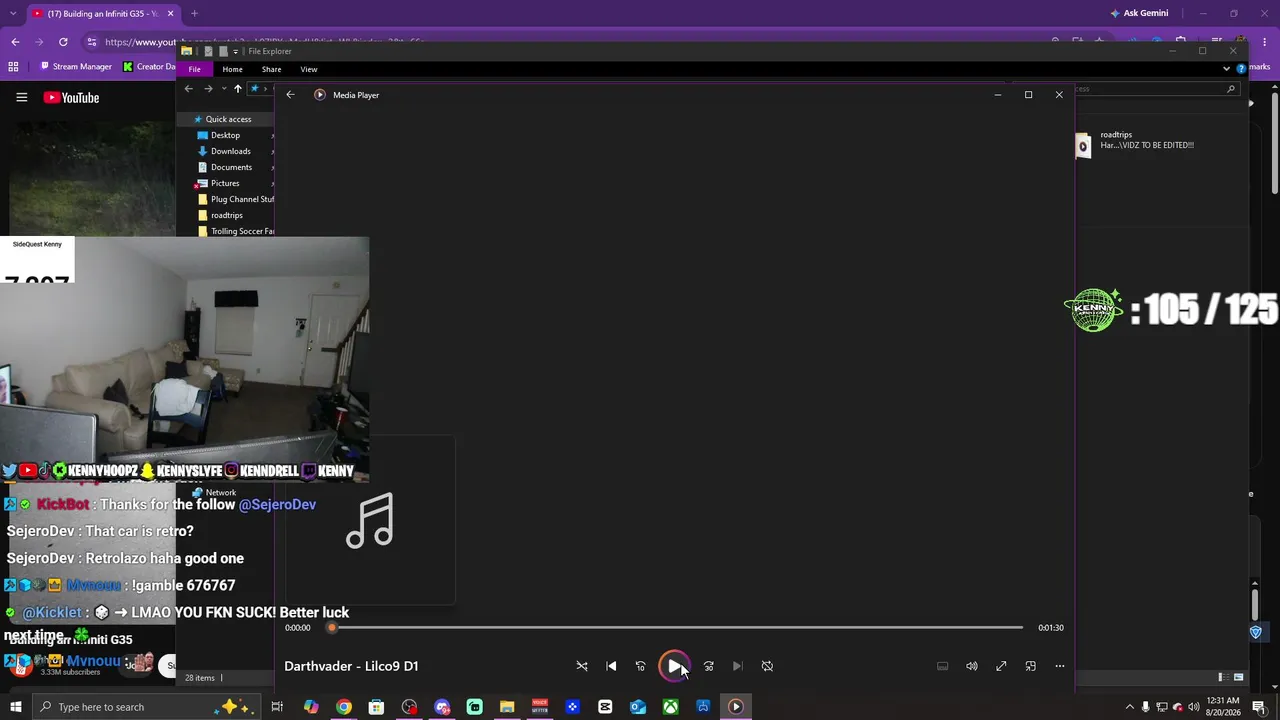Show hidden system tray icons

point(1130,707)
